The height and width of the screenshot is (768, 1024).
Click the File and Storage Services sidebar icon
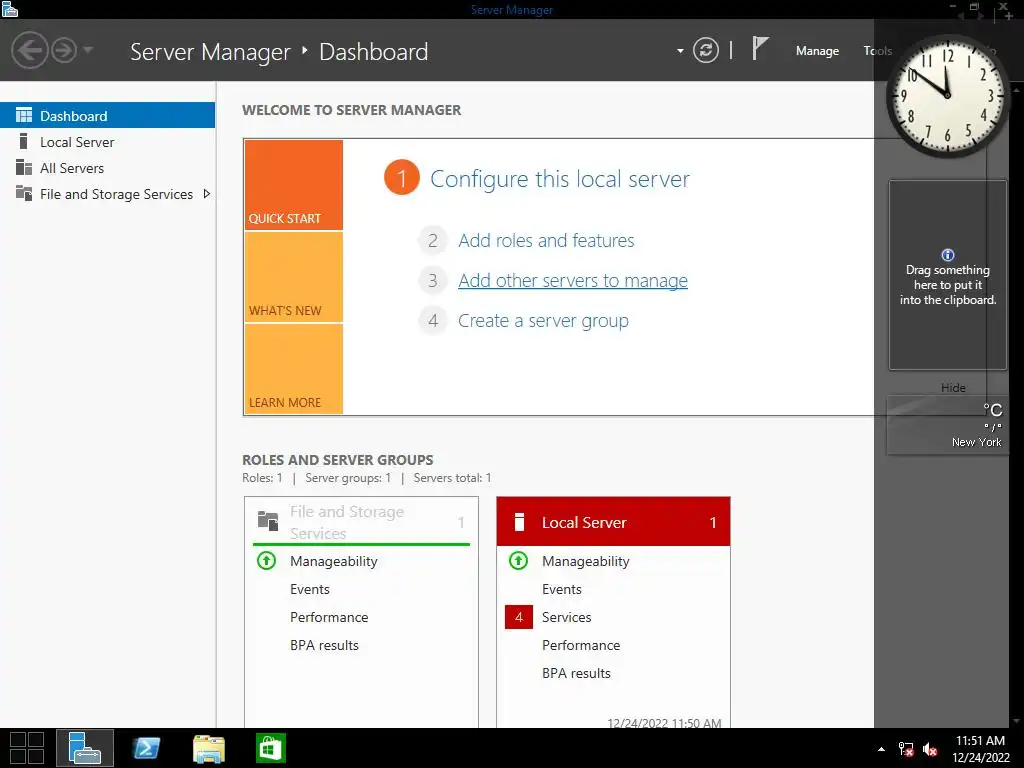click(24, 193)
